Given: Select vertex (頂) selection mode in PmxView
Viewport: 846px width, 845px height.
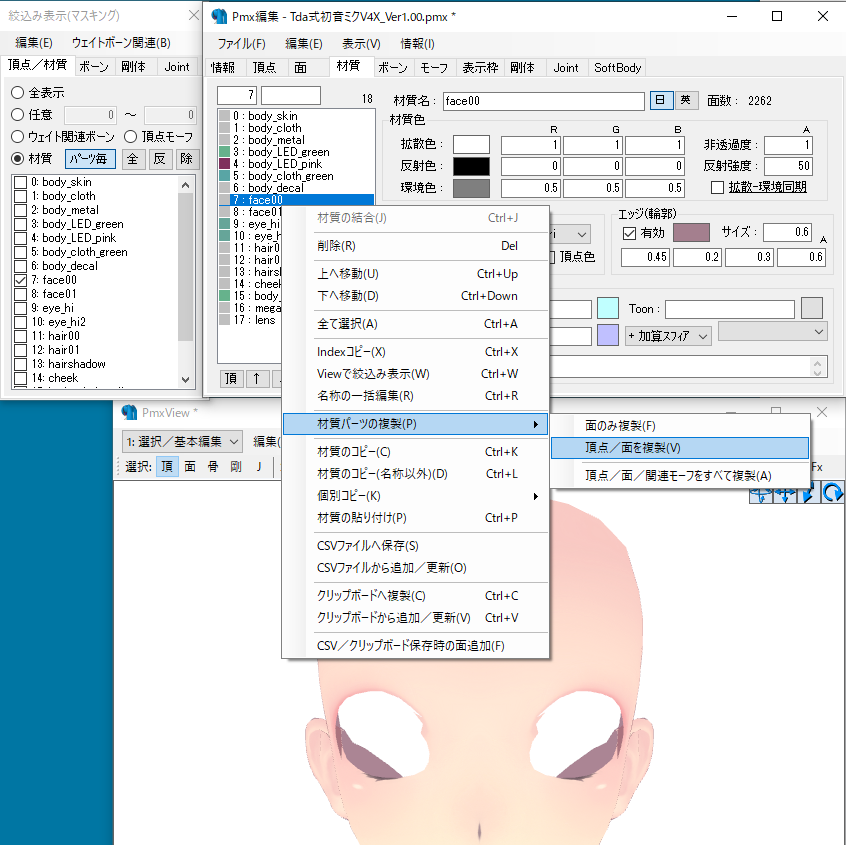Looking at the screenshot, I should tap(167, 466).
